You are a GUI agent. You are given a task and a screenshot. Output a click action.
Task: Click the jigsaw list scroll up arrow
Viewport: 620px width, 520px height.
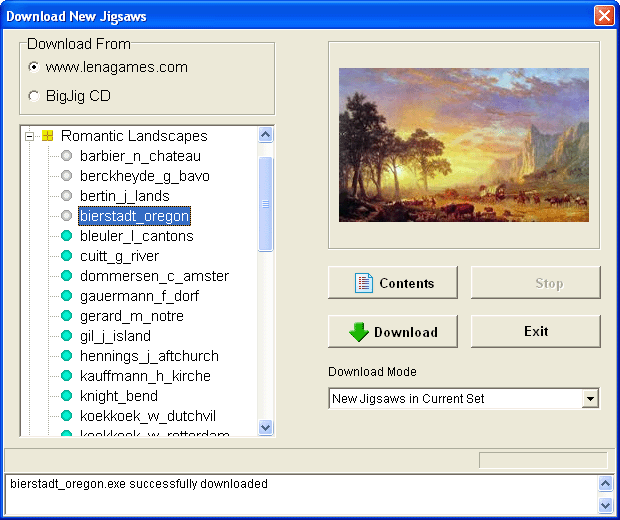266,135
